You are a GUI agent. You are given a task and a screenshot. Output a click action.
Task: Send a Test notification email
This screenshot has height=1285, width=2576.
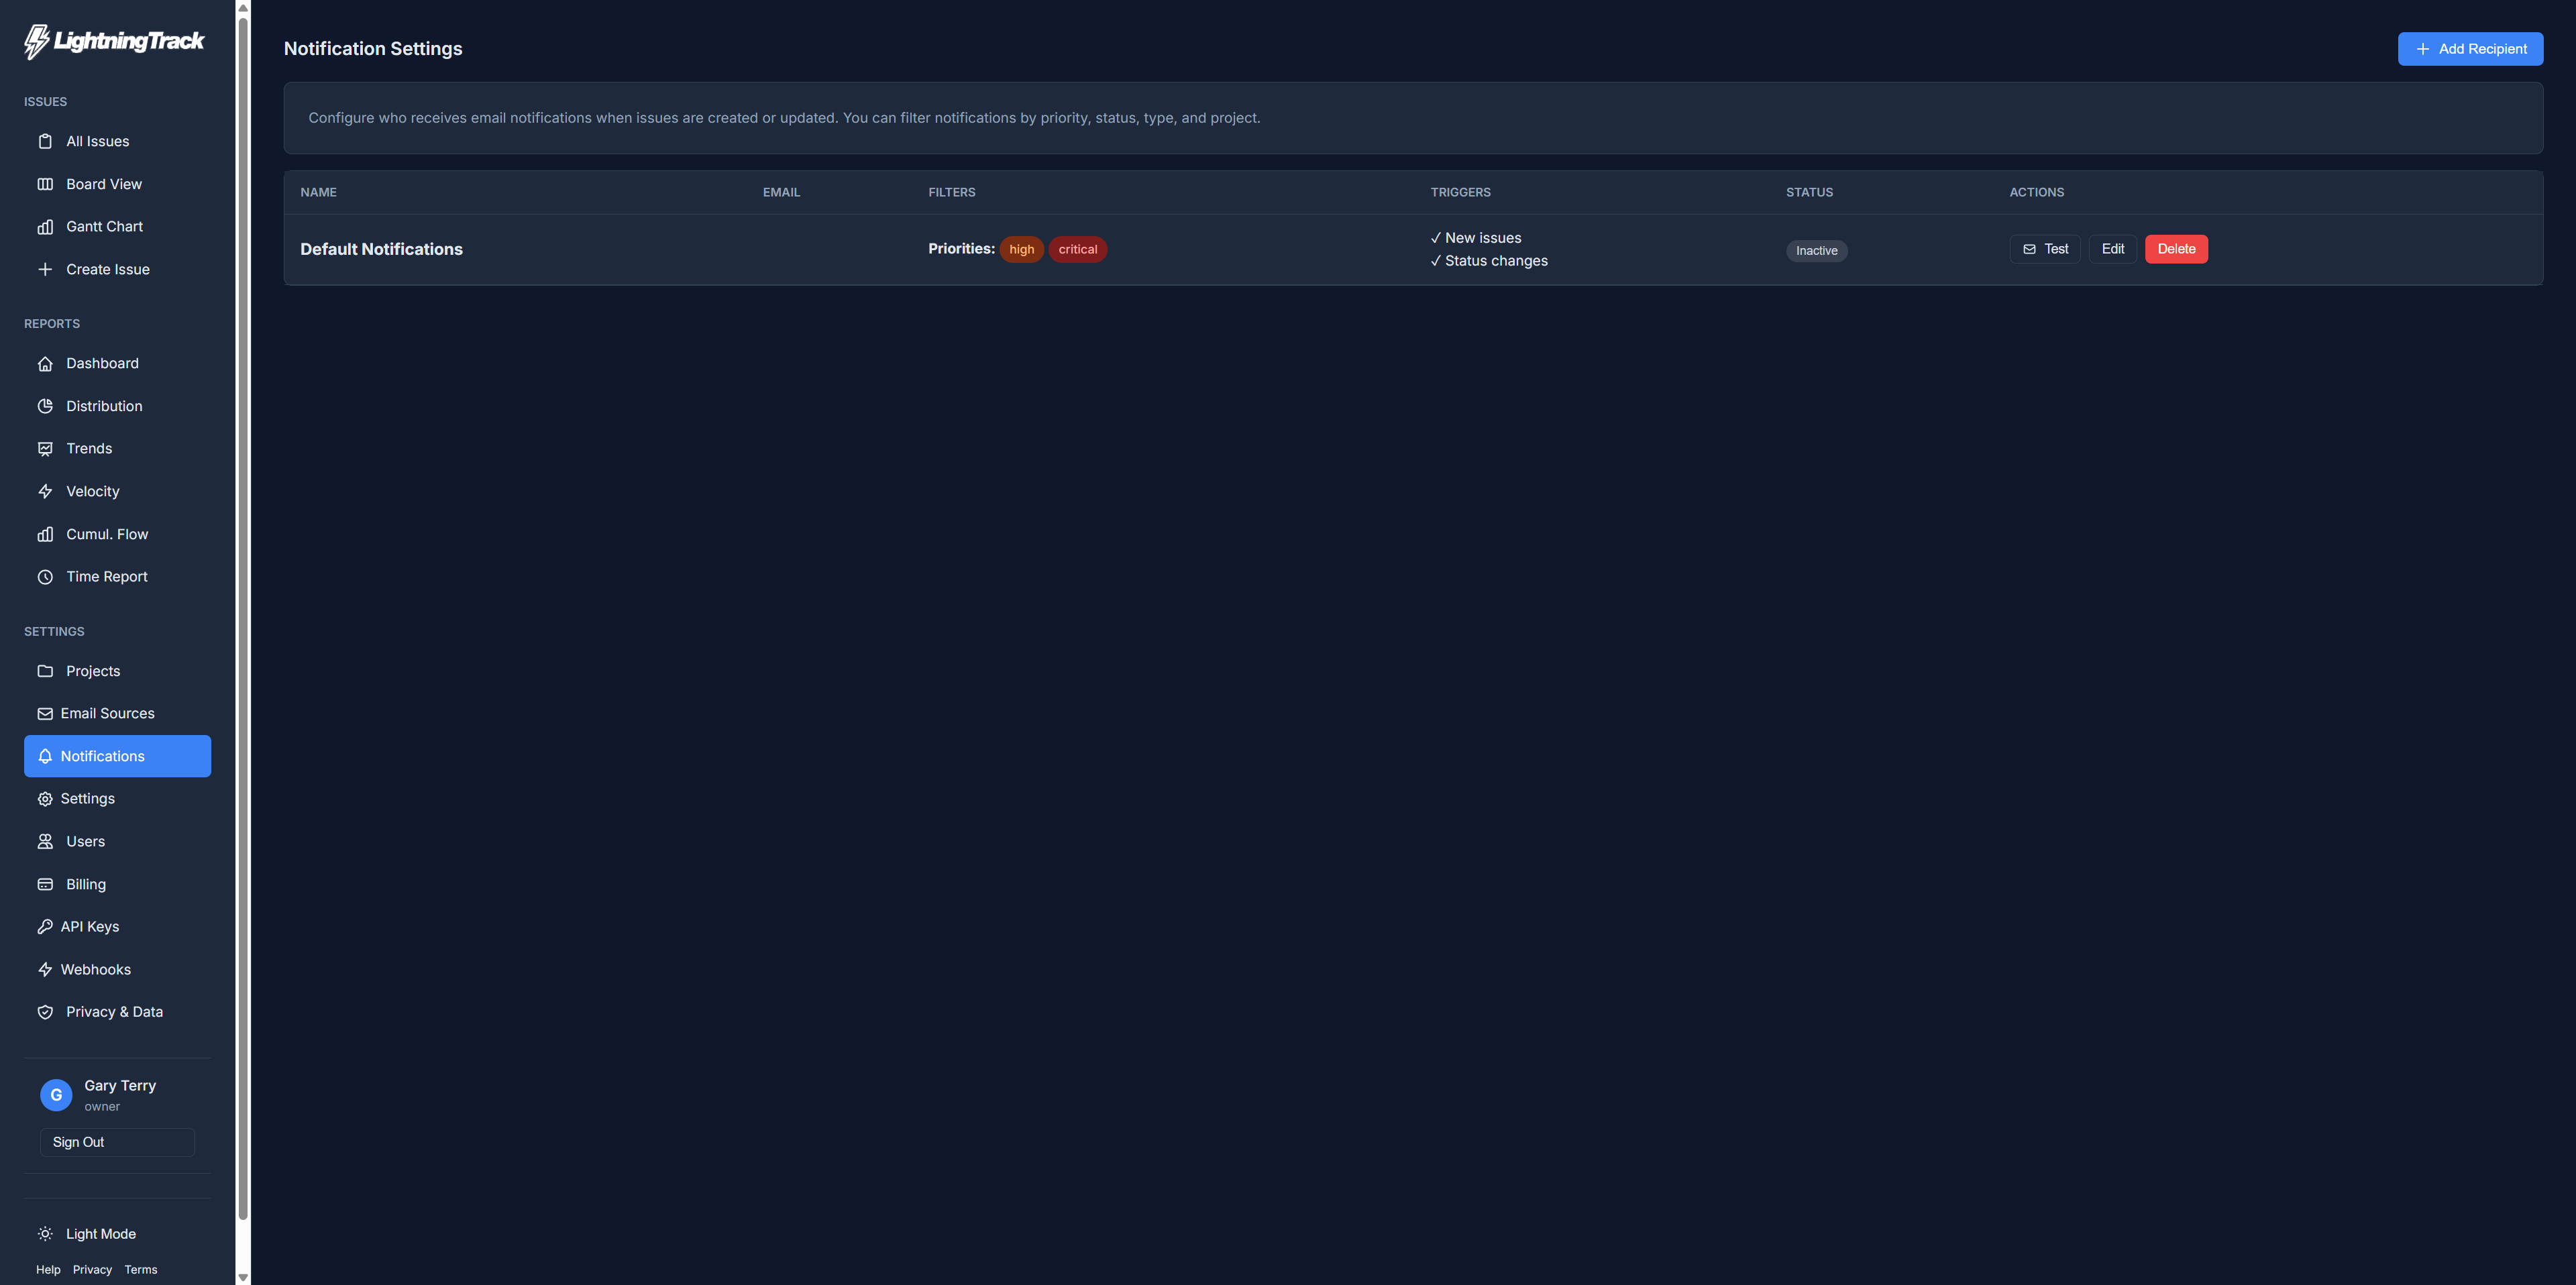pos(2044,249)
